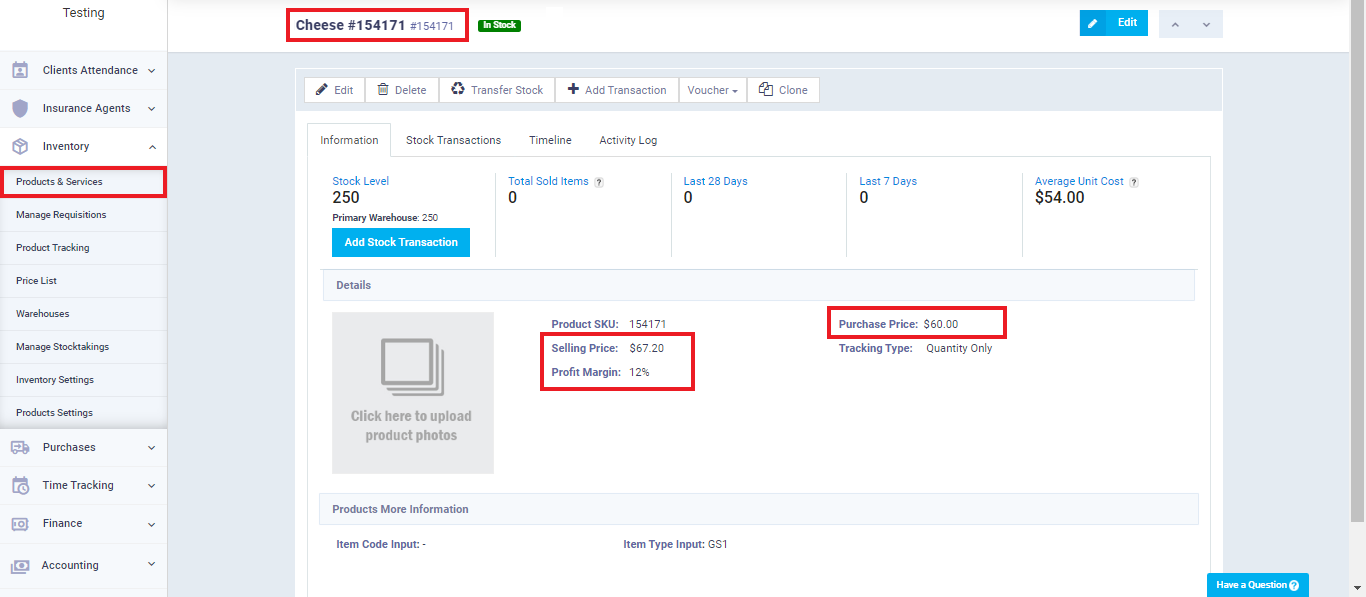Open the Activity Log tab
1366x597 pixels.
click(628, 140)
